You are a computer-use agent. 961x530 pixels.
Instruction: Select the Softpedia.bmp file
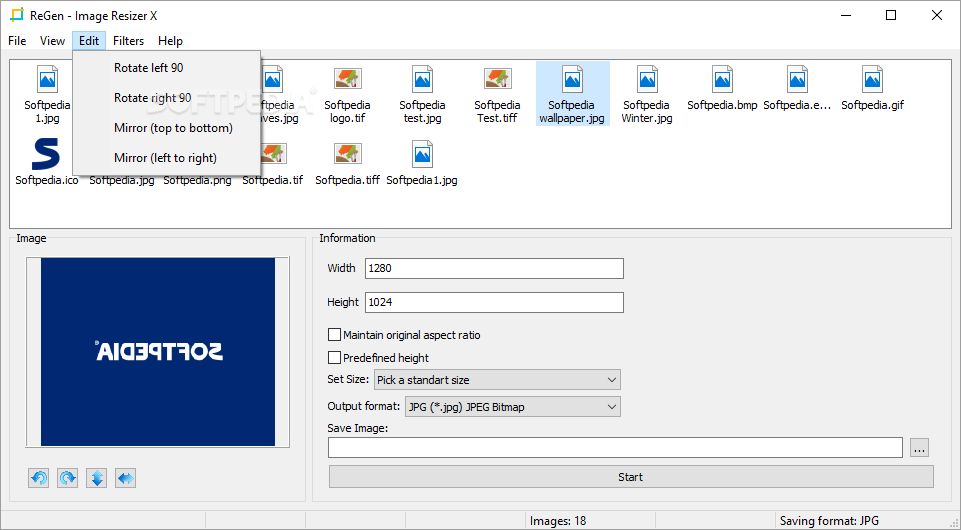722,88
